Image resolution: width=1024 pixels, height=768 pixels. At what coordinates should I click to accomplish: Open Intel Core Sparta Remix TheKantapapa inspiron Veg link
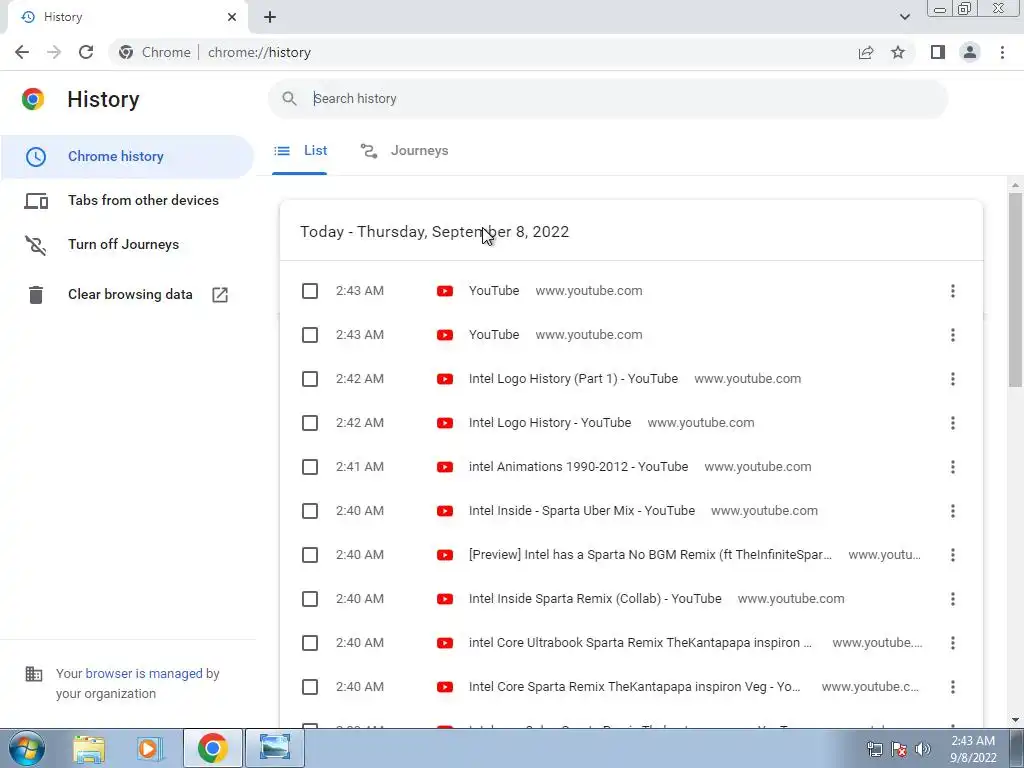(635, 687)
